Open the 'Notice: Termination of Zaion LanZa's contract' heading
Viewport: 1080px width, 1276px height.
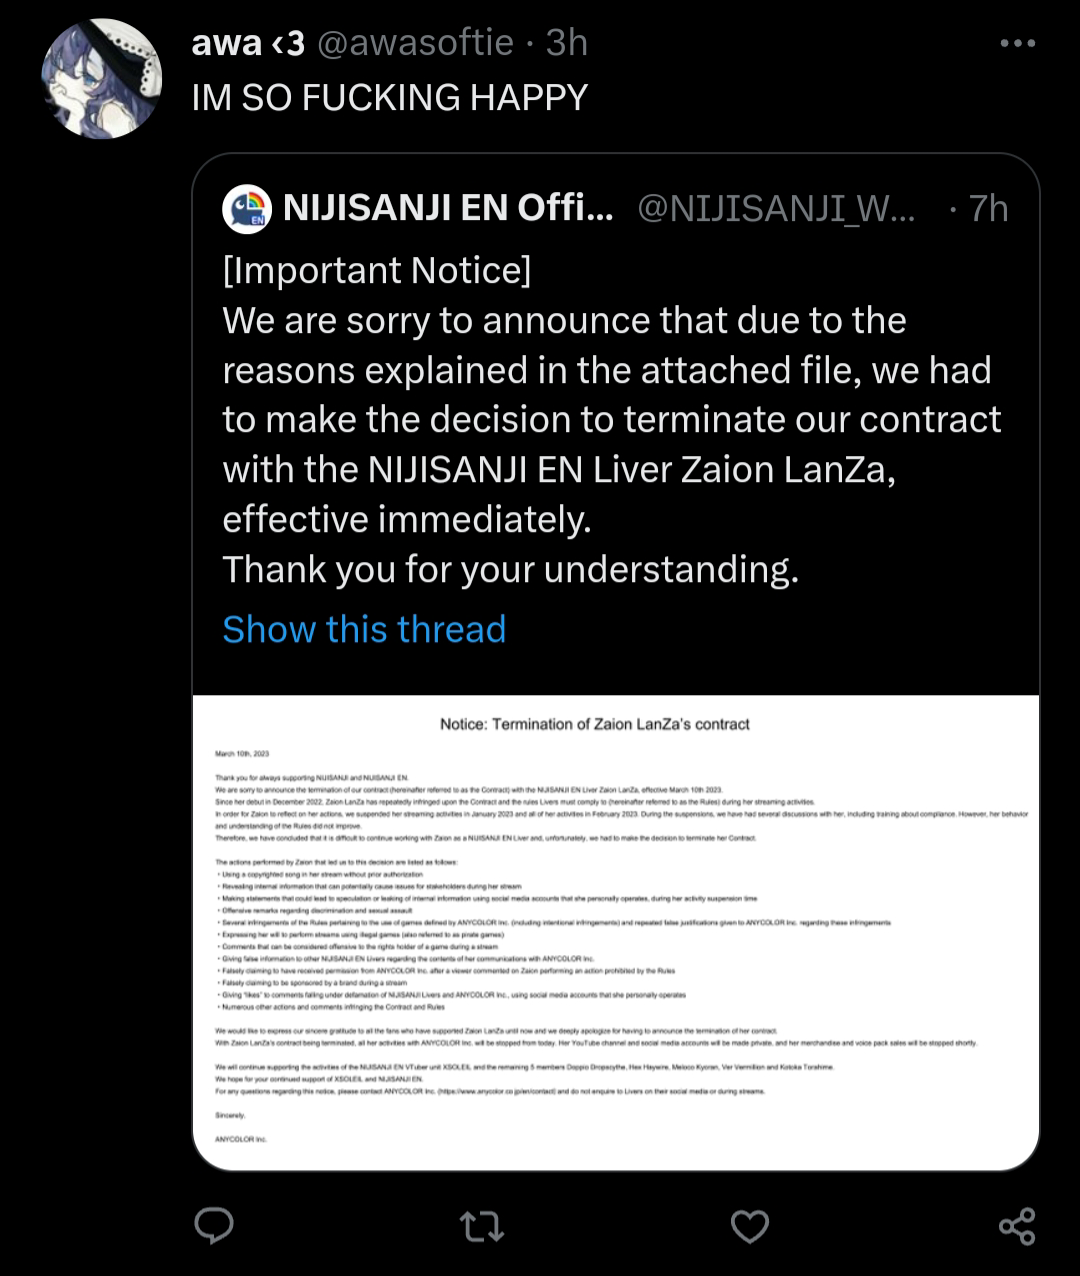pos(595,724)
